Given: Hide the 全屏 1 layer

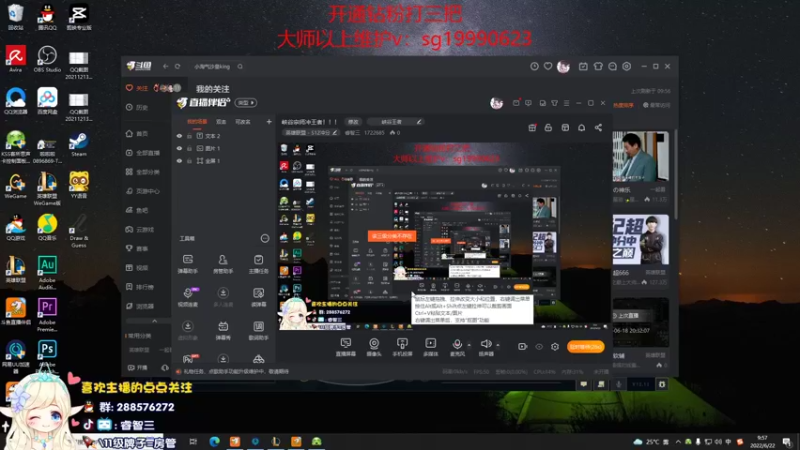Looking at the screenshot, I should [179, 161].
